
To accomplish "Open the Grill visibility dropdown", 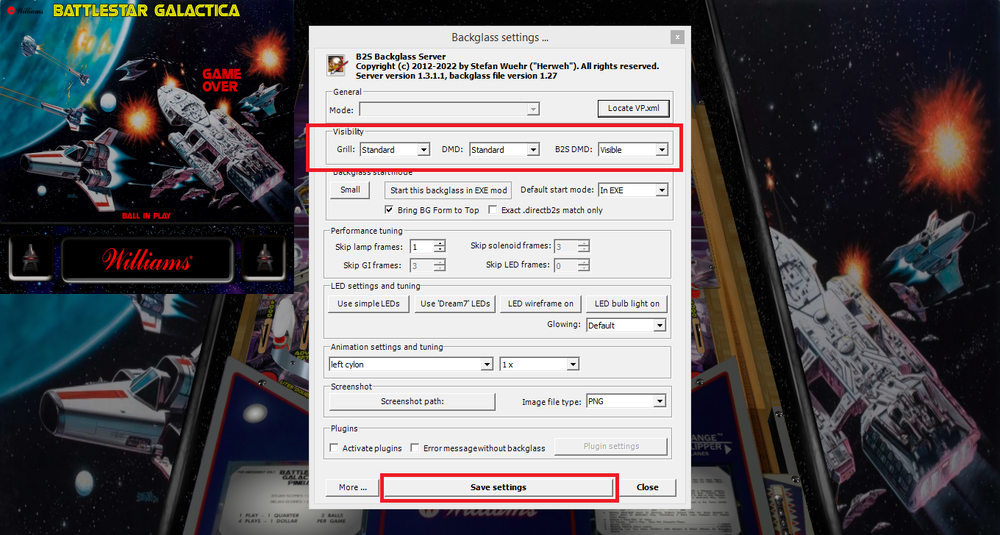I will (394, 150).
